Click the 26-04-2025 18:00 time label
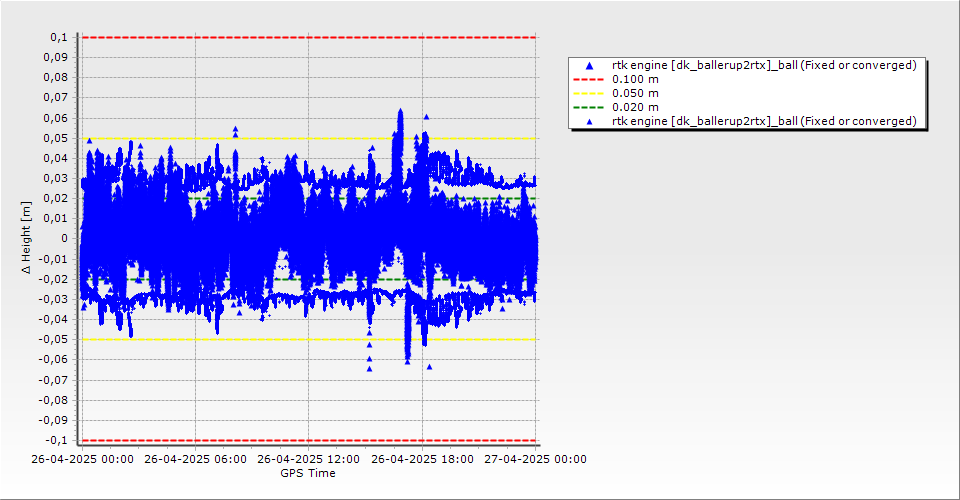The height and width of the screenshot is (500, 960). 422,459
